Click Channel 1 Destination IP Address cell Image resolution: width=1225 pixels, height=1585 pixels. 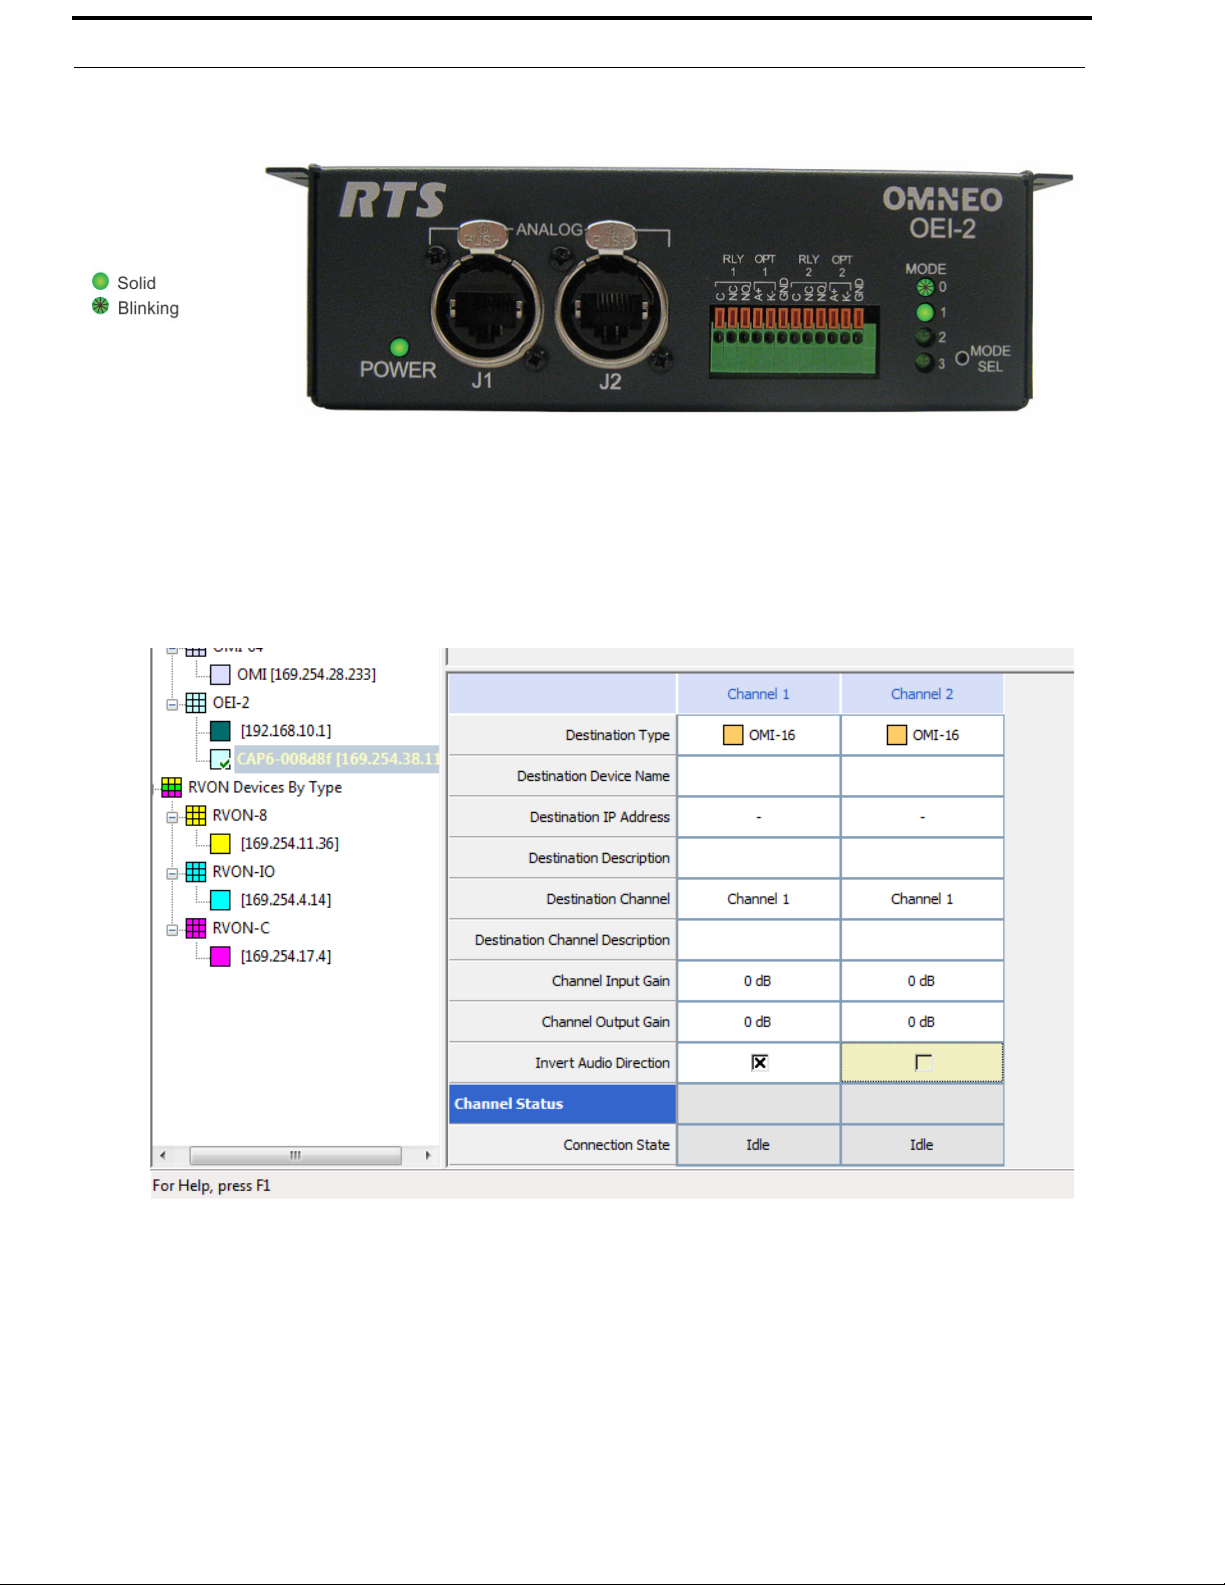[x=758, y=817]
